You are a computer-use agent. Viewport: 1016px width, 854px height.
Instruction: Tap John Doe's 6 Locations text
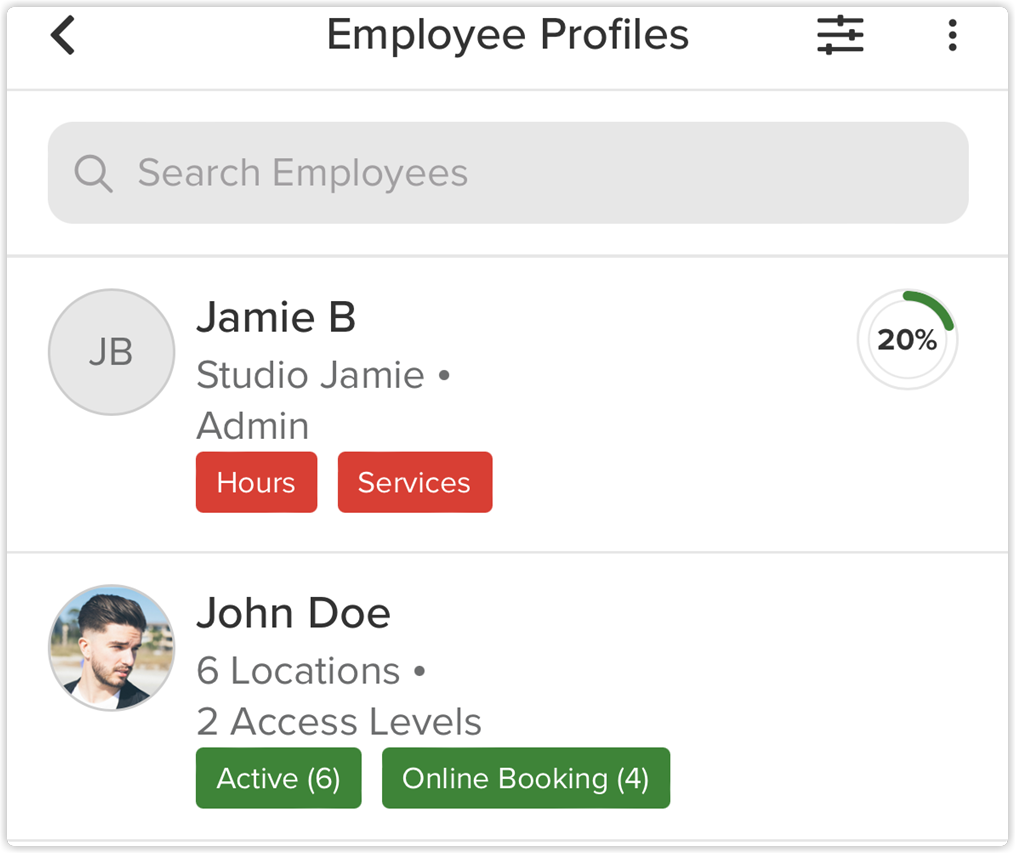[298, 671]
